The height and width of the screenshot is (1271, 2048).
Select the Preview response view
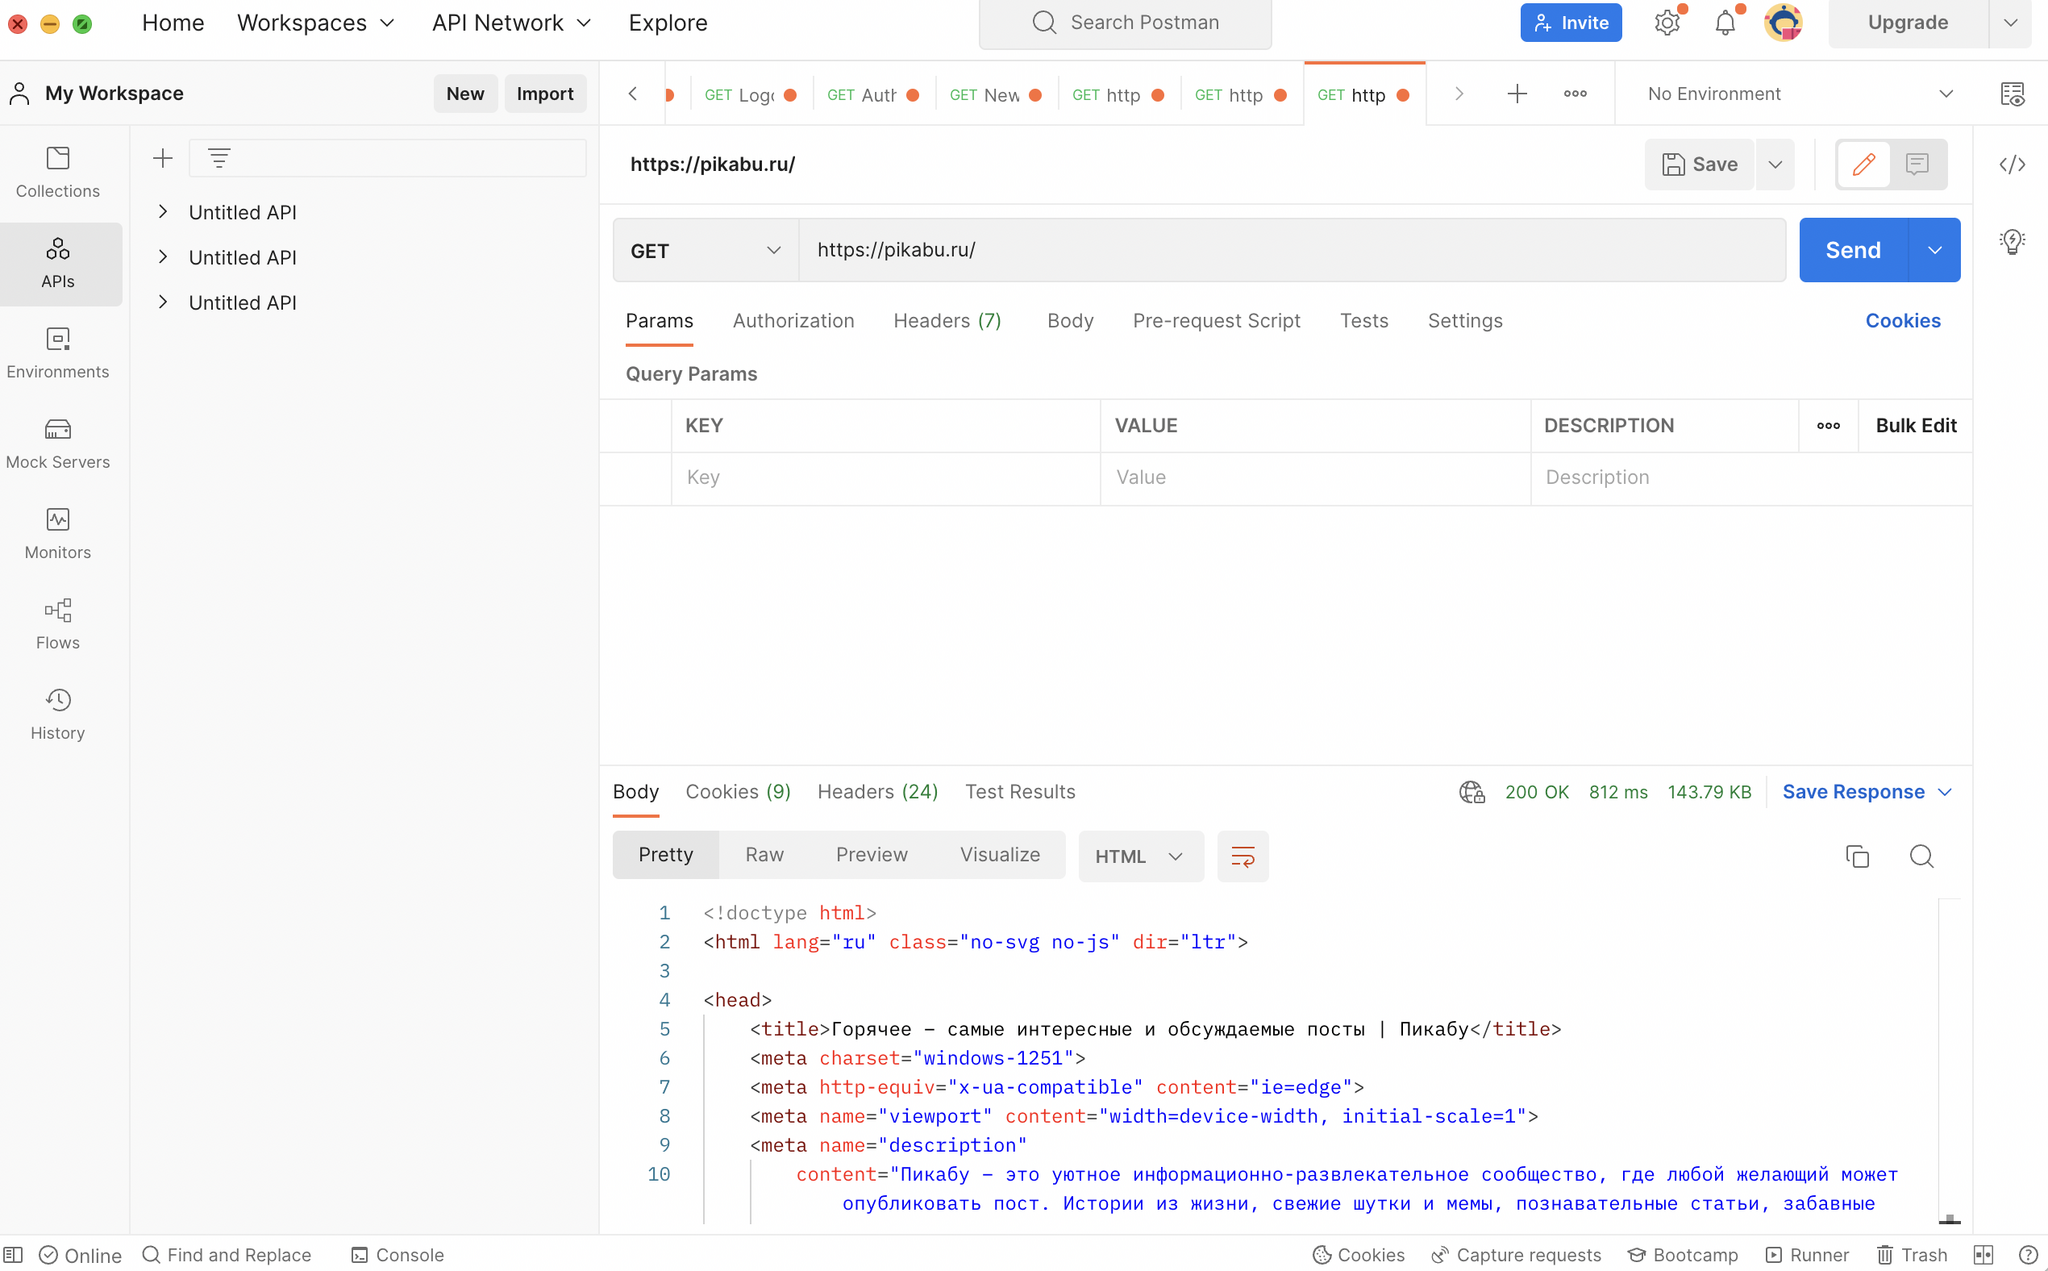[x=871, y=855]
